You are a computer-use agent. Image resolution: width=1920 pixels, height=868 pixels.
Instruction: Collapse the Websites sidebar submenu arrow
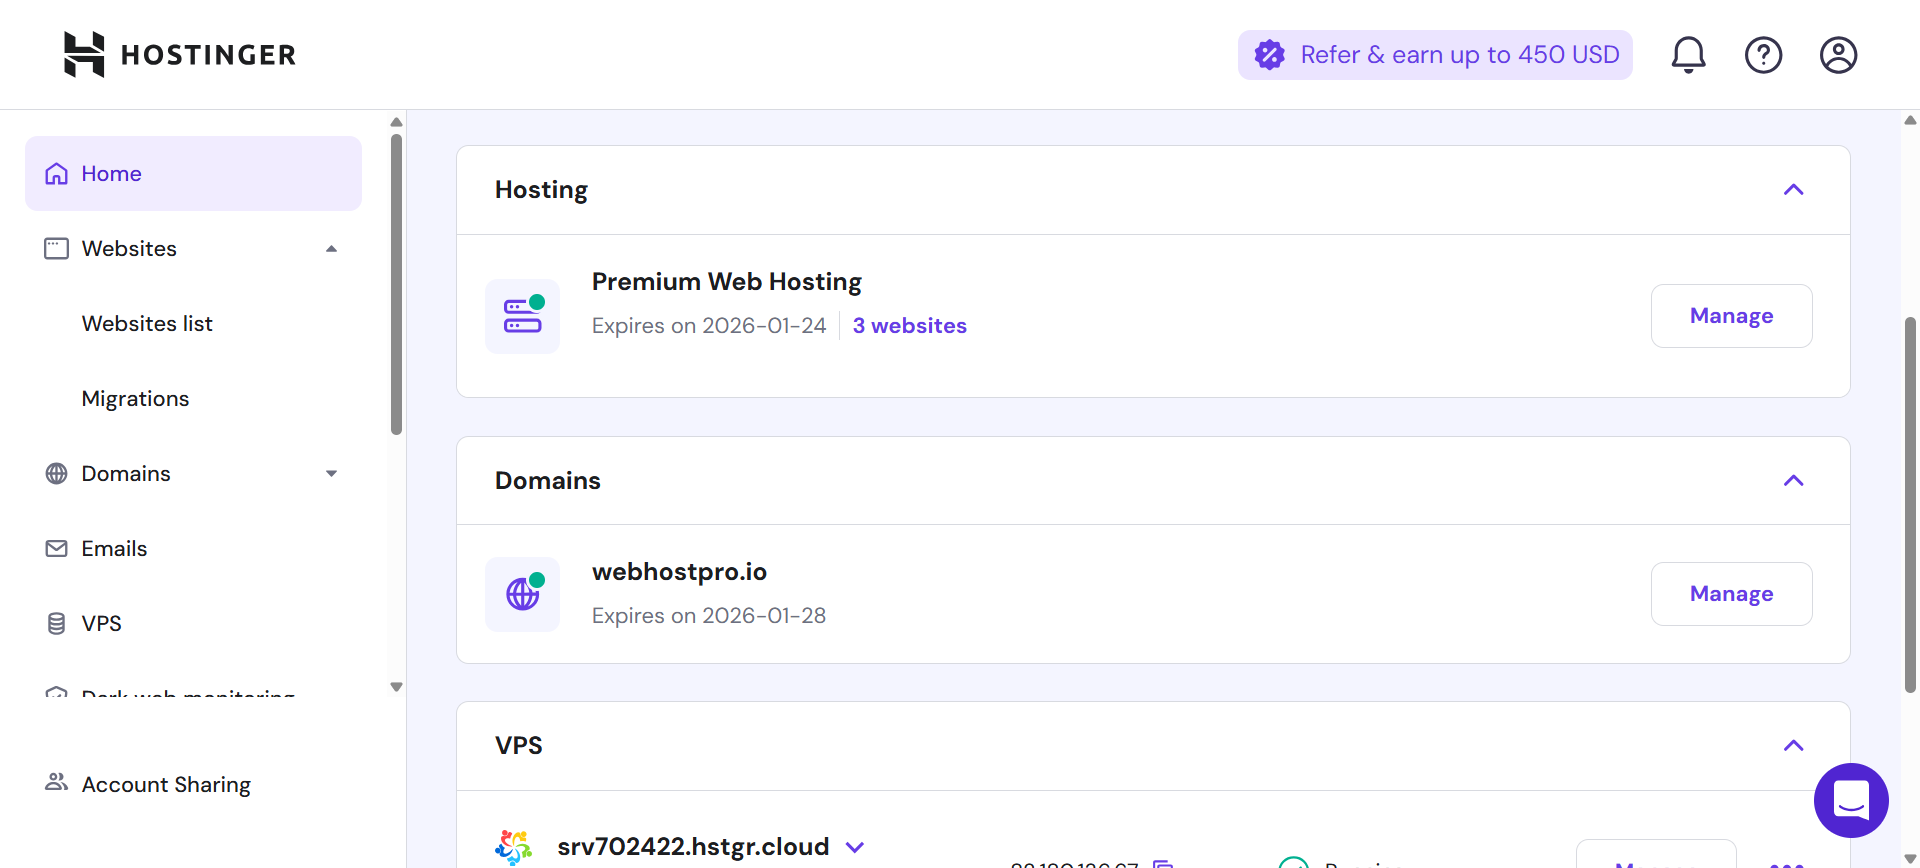coord(331,249)
